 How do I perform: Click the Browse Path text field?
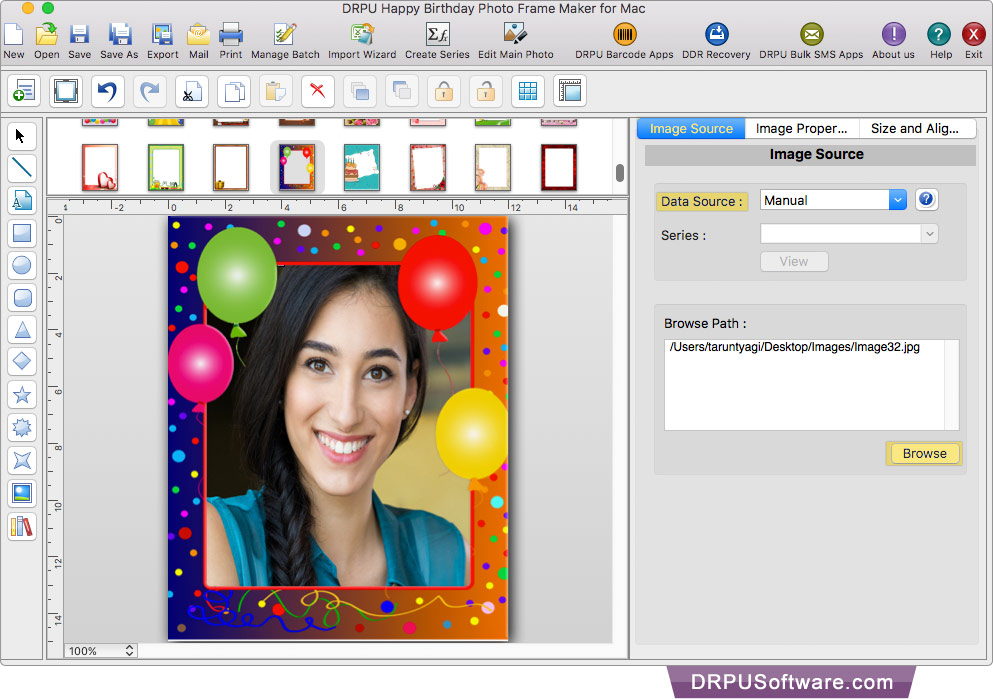[x=811, y=384]
